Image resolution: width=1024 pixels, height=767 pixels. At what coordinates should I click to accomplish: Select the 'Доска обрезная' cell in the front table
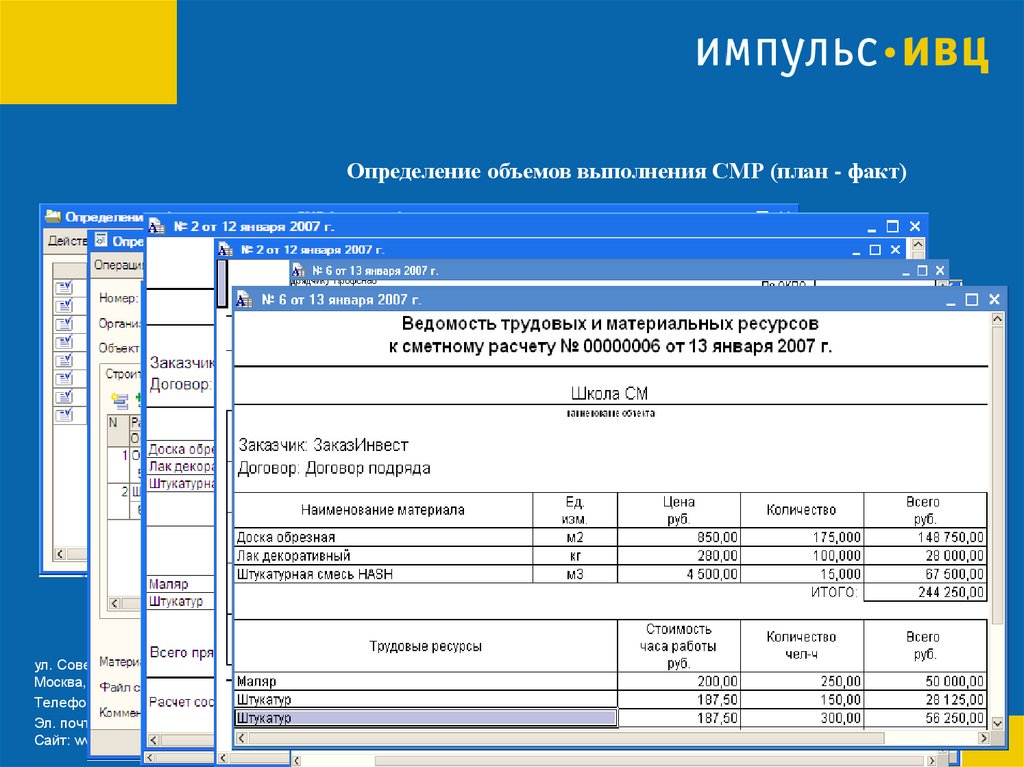(x=383, y=537)
